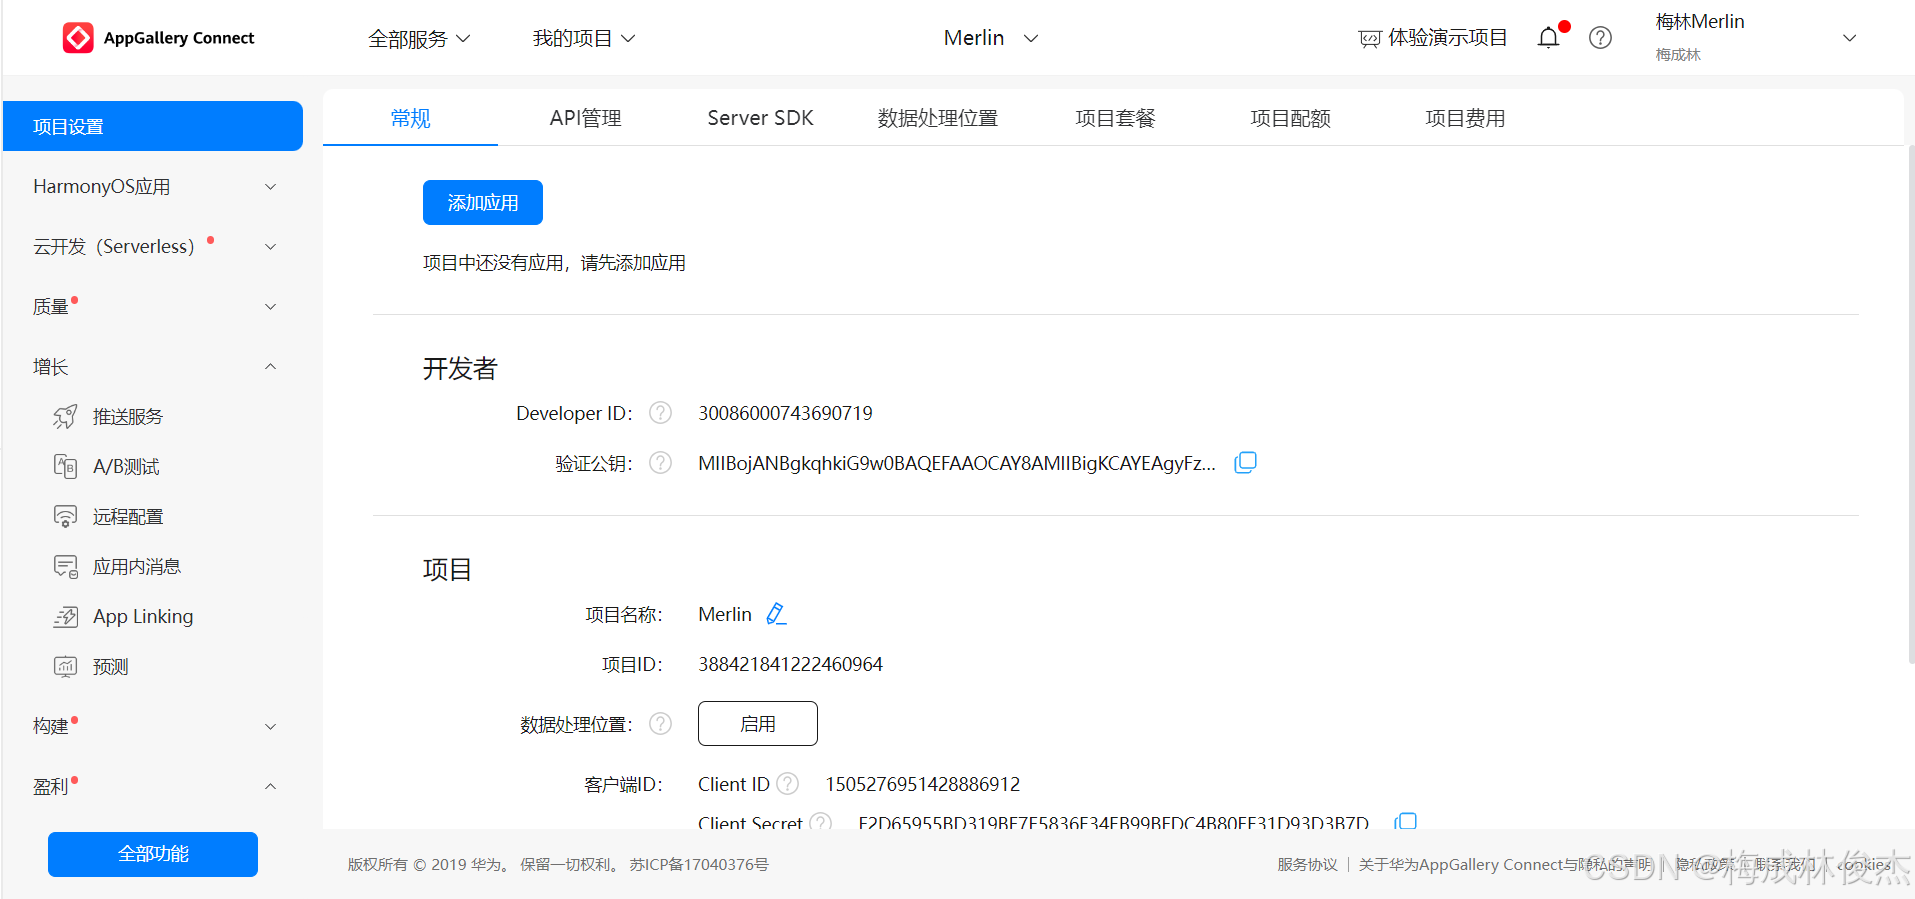
Task: Switch to the 常规 tab
Action: pos(410,118)
